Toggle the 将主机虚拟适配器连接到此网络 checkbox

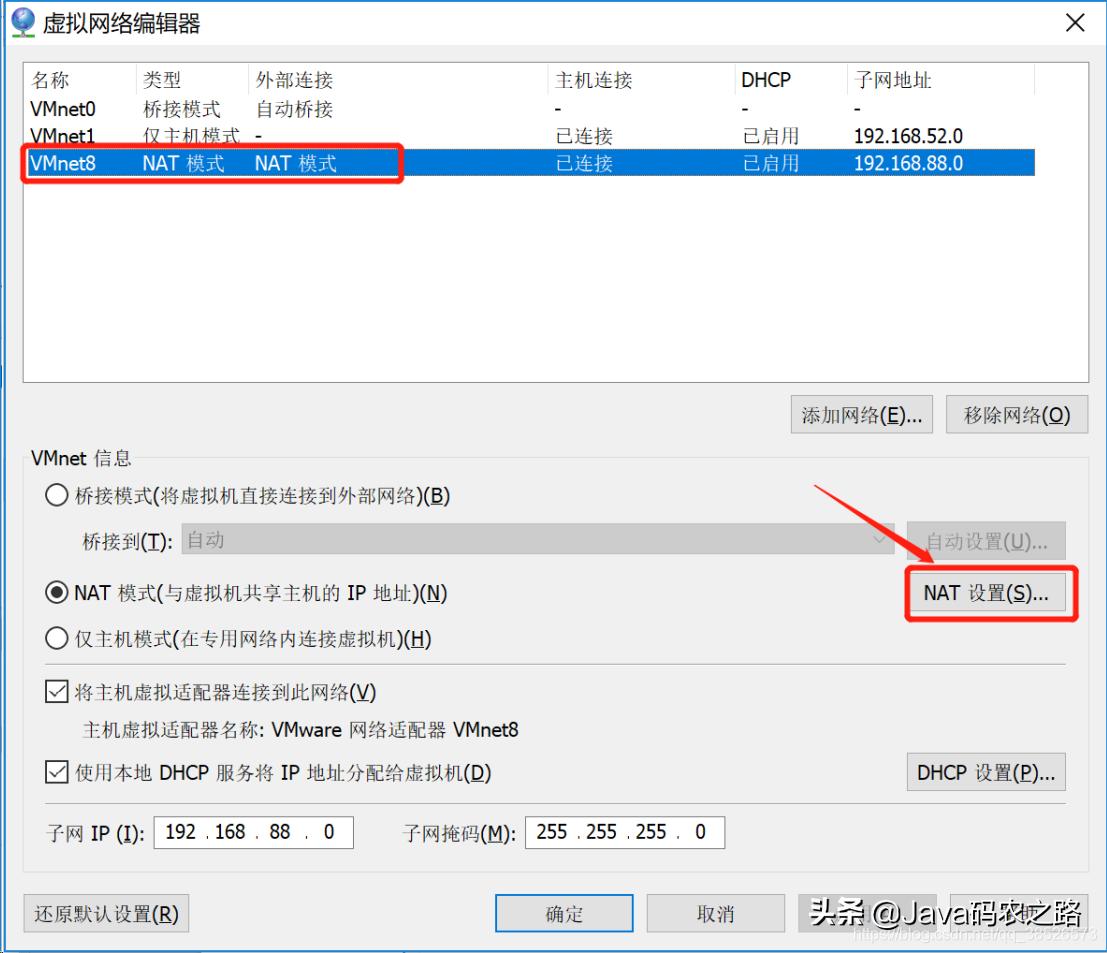click(57, 691)
